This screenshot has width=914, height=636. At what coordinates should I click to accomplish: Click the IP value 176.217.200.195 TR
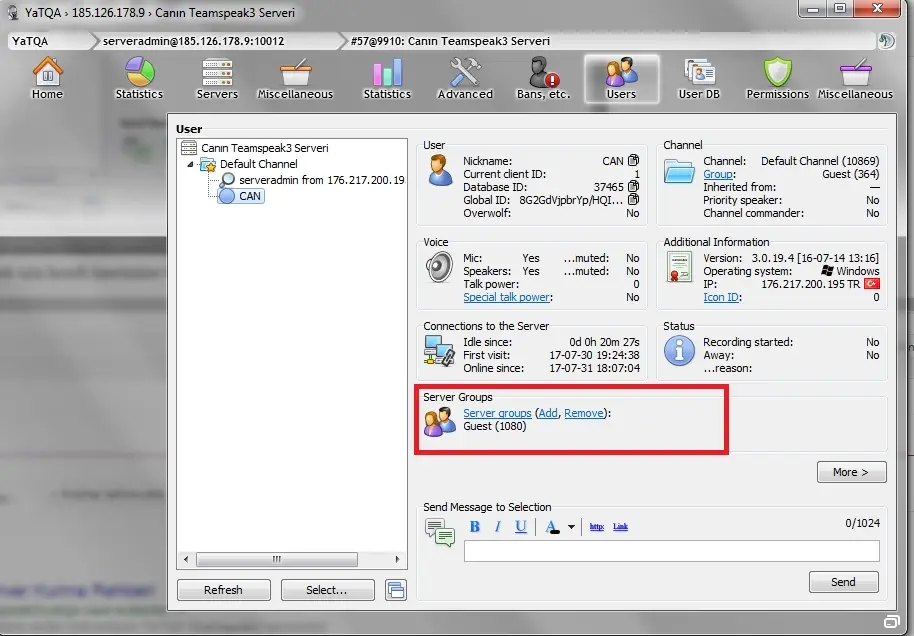point(811,284)
